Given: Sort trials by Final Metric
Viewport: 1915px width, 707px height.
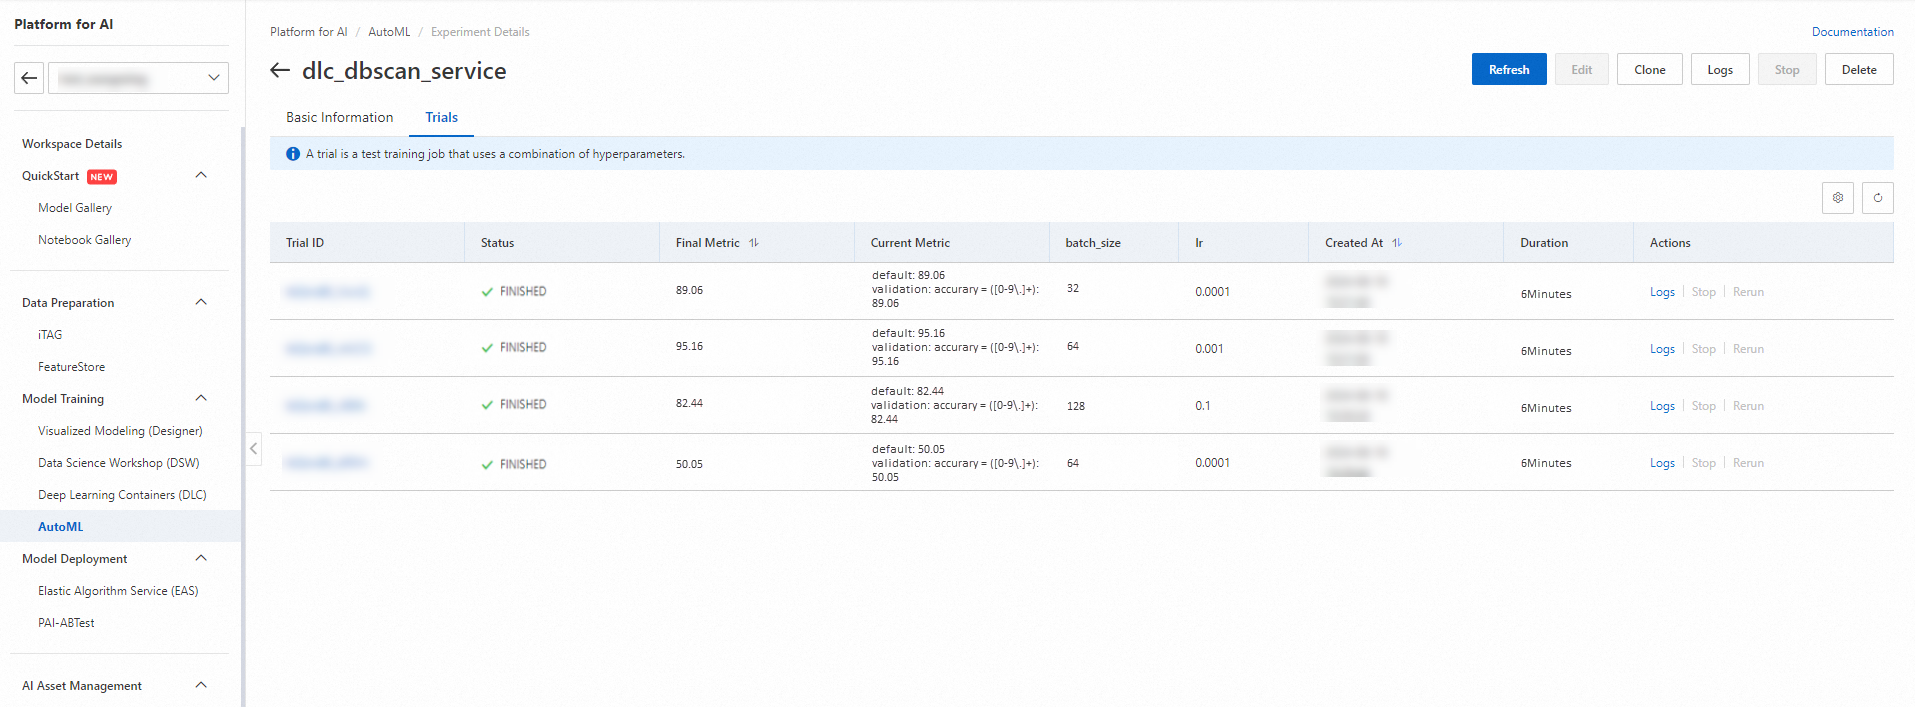Looking at the screenshot, I should click(x=754, y=243).
